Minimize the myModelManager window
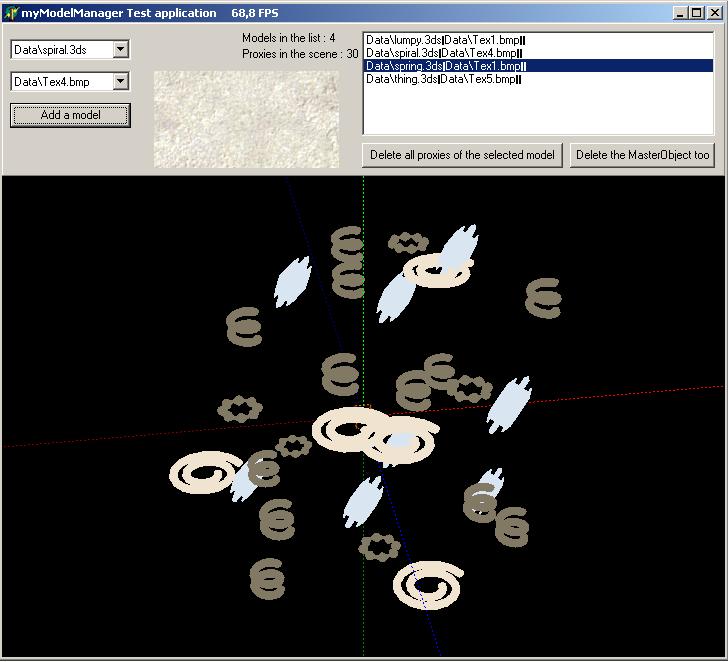728x662 pixels. (x=680, y=13)
